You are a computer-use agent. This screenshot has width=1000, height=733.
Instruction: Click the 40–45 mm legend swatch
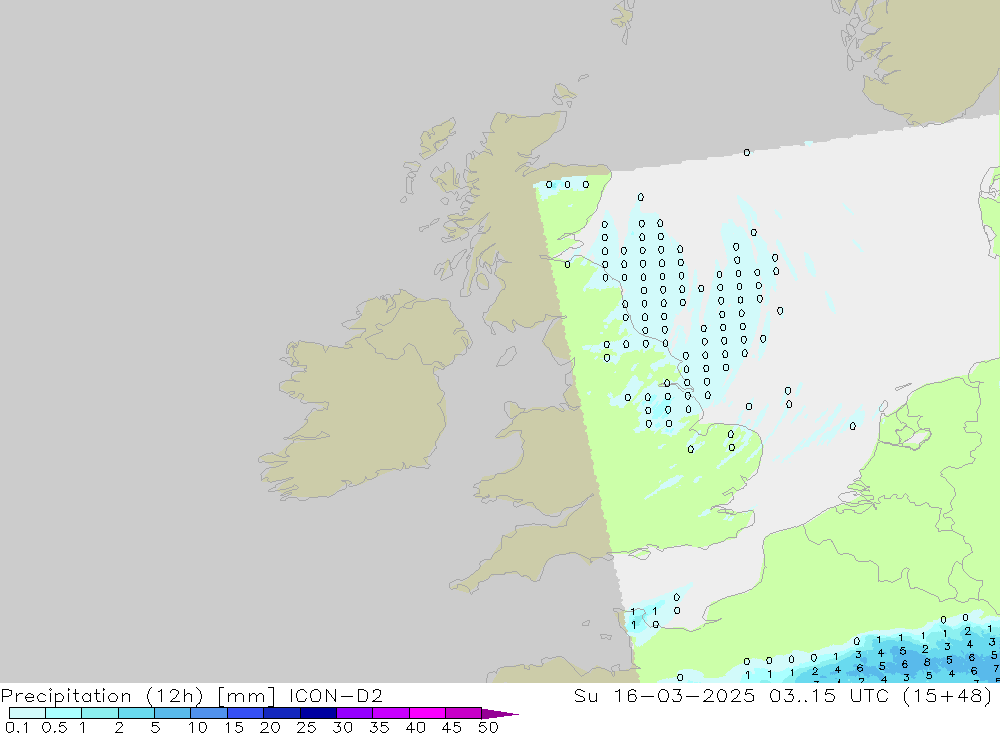coord(427,713)
